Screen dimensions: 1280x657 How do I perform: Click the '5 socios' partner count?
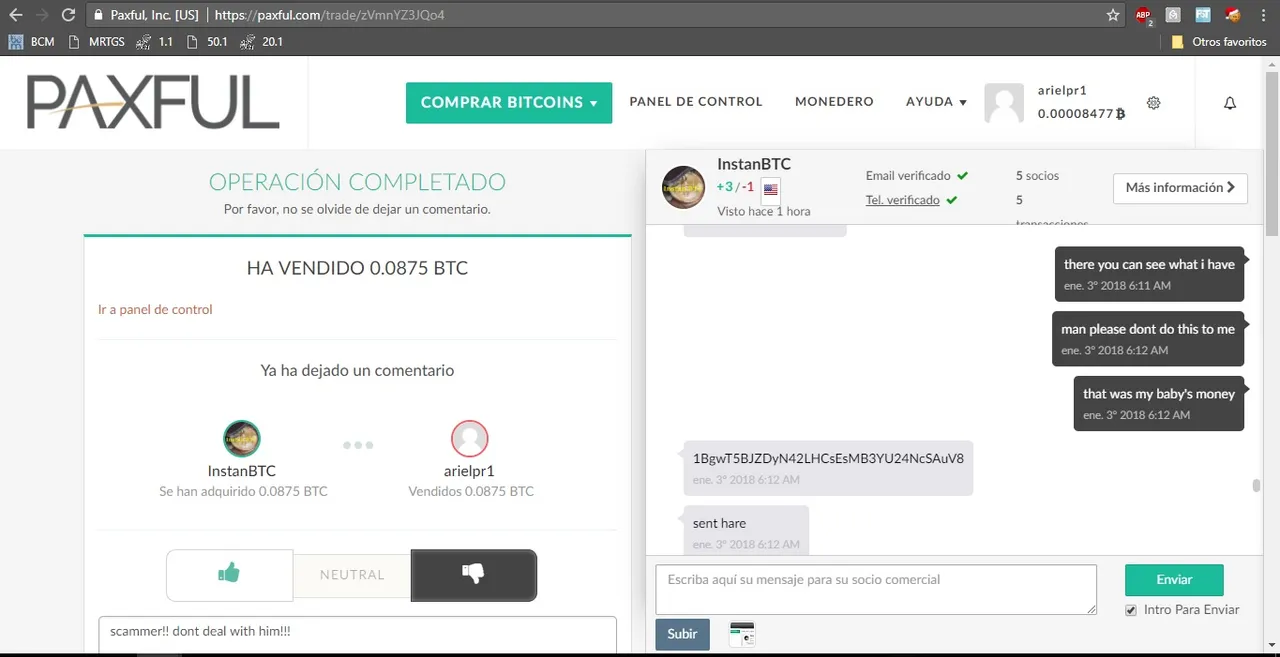point(1037,176)
